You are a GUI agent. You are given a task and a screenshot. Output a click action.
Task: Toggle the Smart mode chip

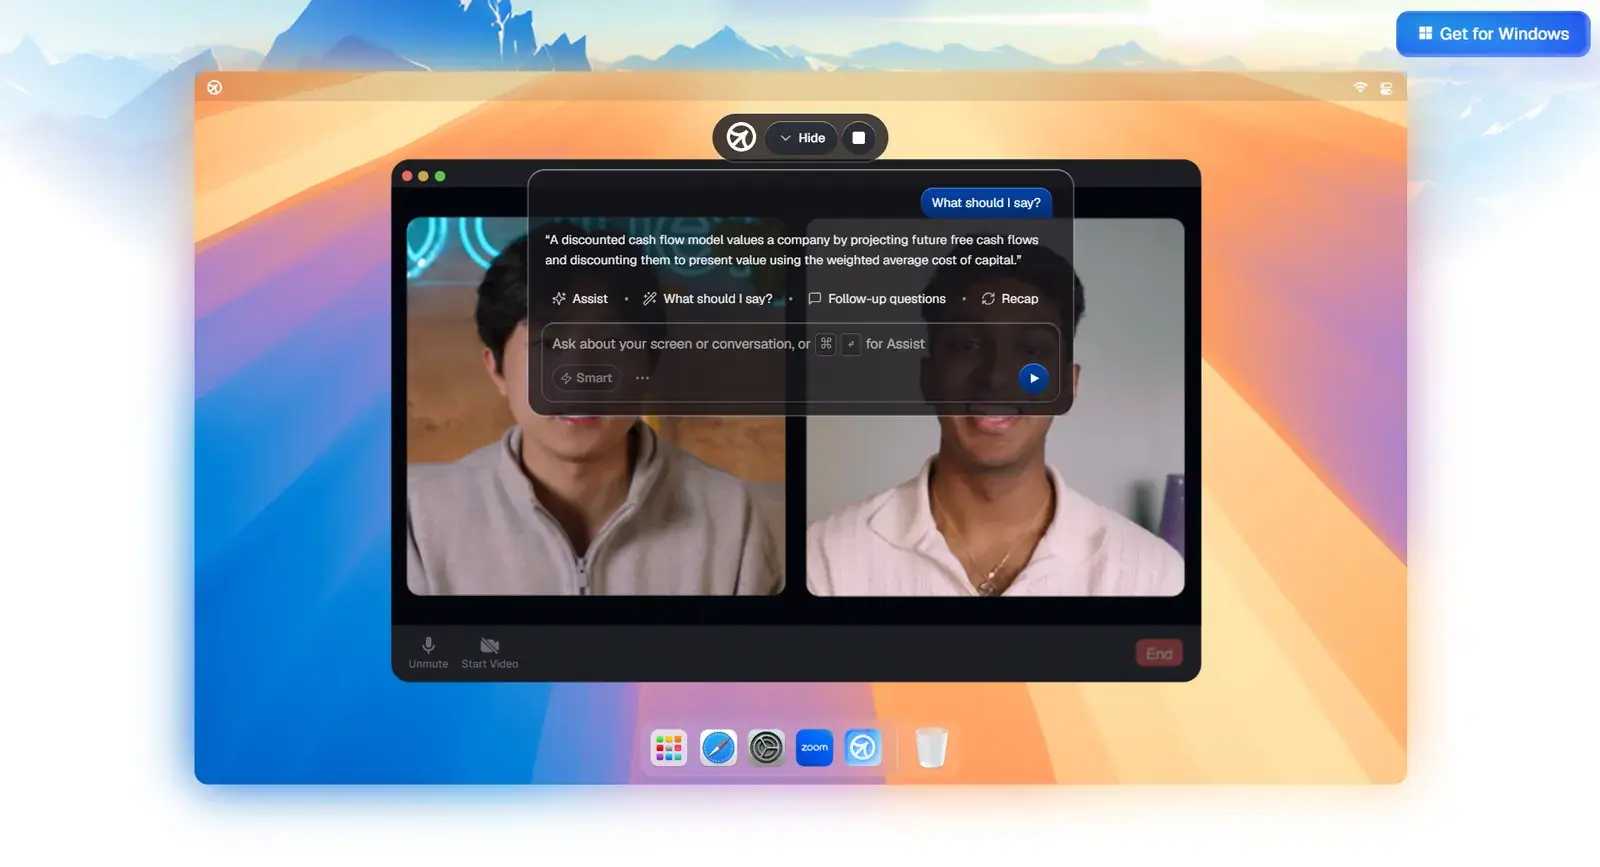pyautogui.click(x=586, y=378)
